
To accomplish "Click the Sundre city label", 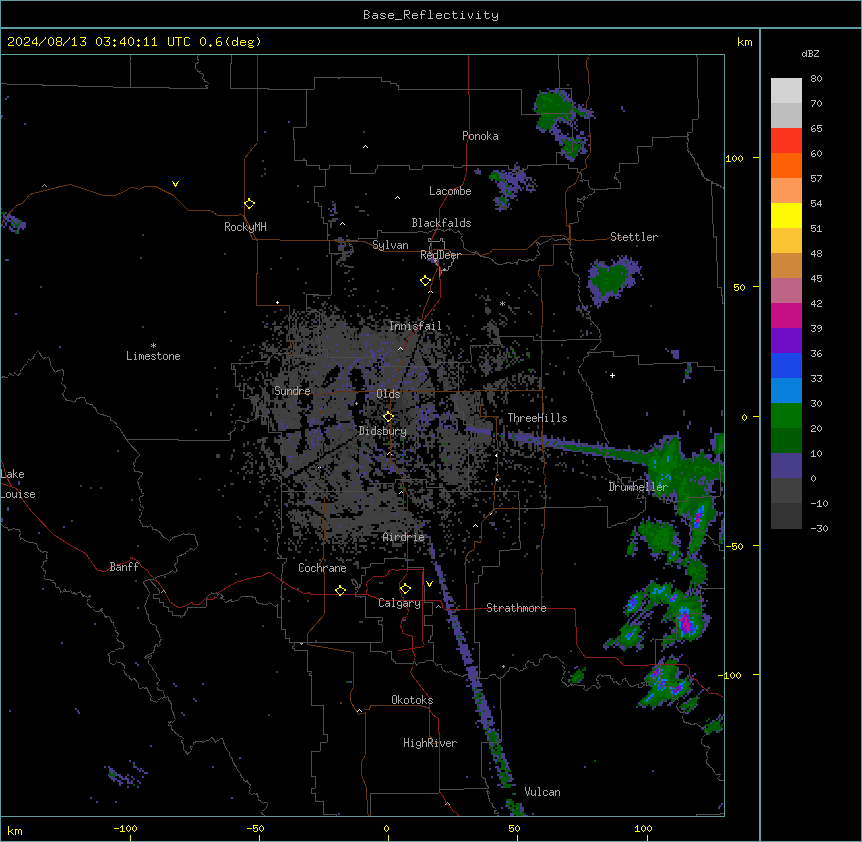I will coord(292,391).
